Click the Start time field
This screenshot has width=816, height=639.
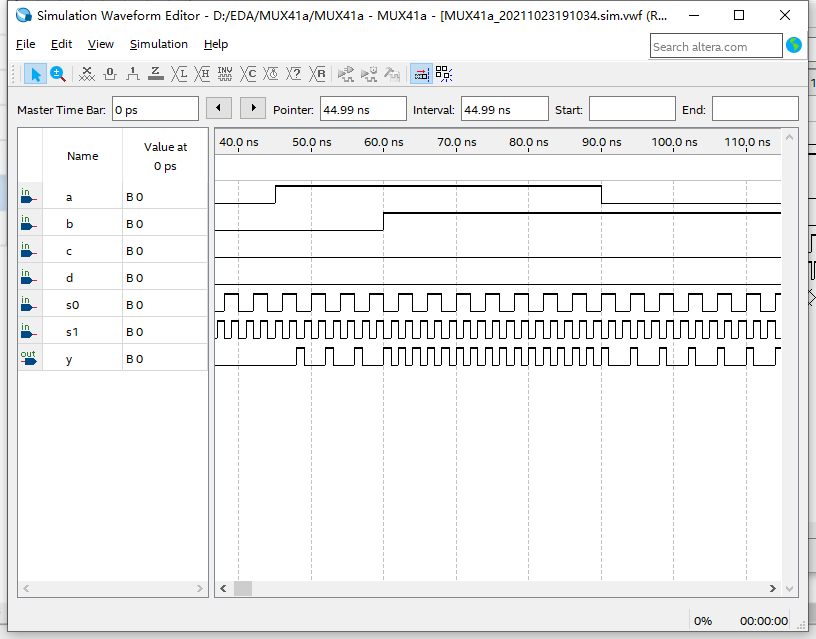click(632, 109)
